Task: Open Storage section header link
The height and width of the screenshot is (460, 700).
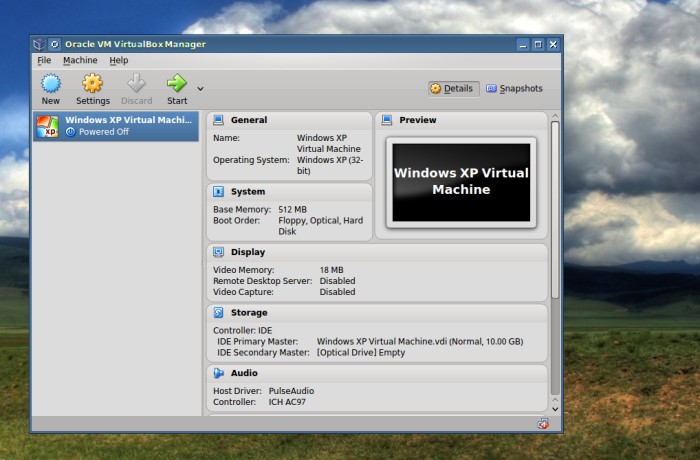Action: click(x=249, y=313)
